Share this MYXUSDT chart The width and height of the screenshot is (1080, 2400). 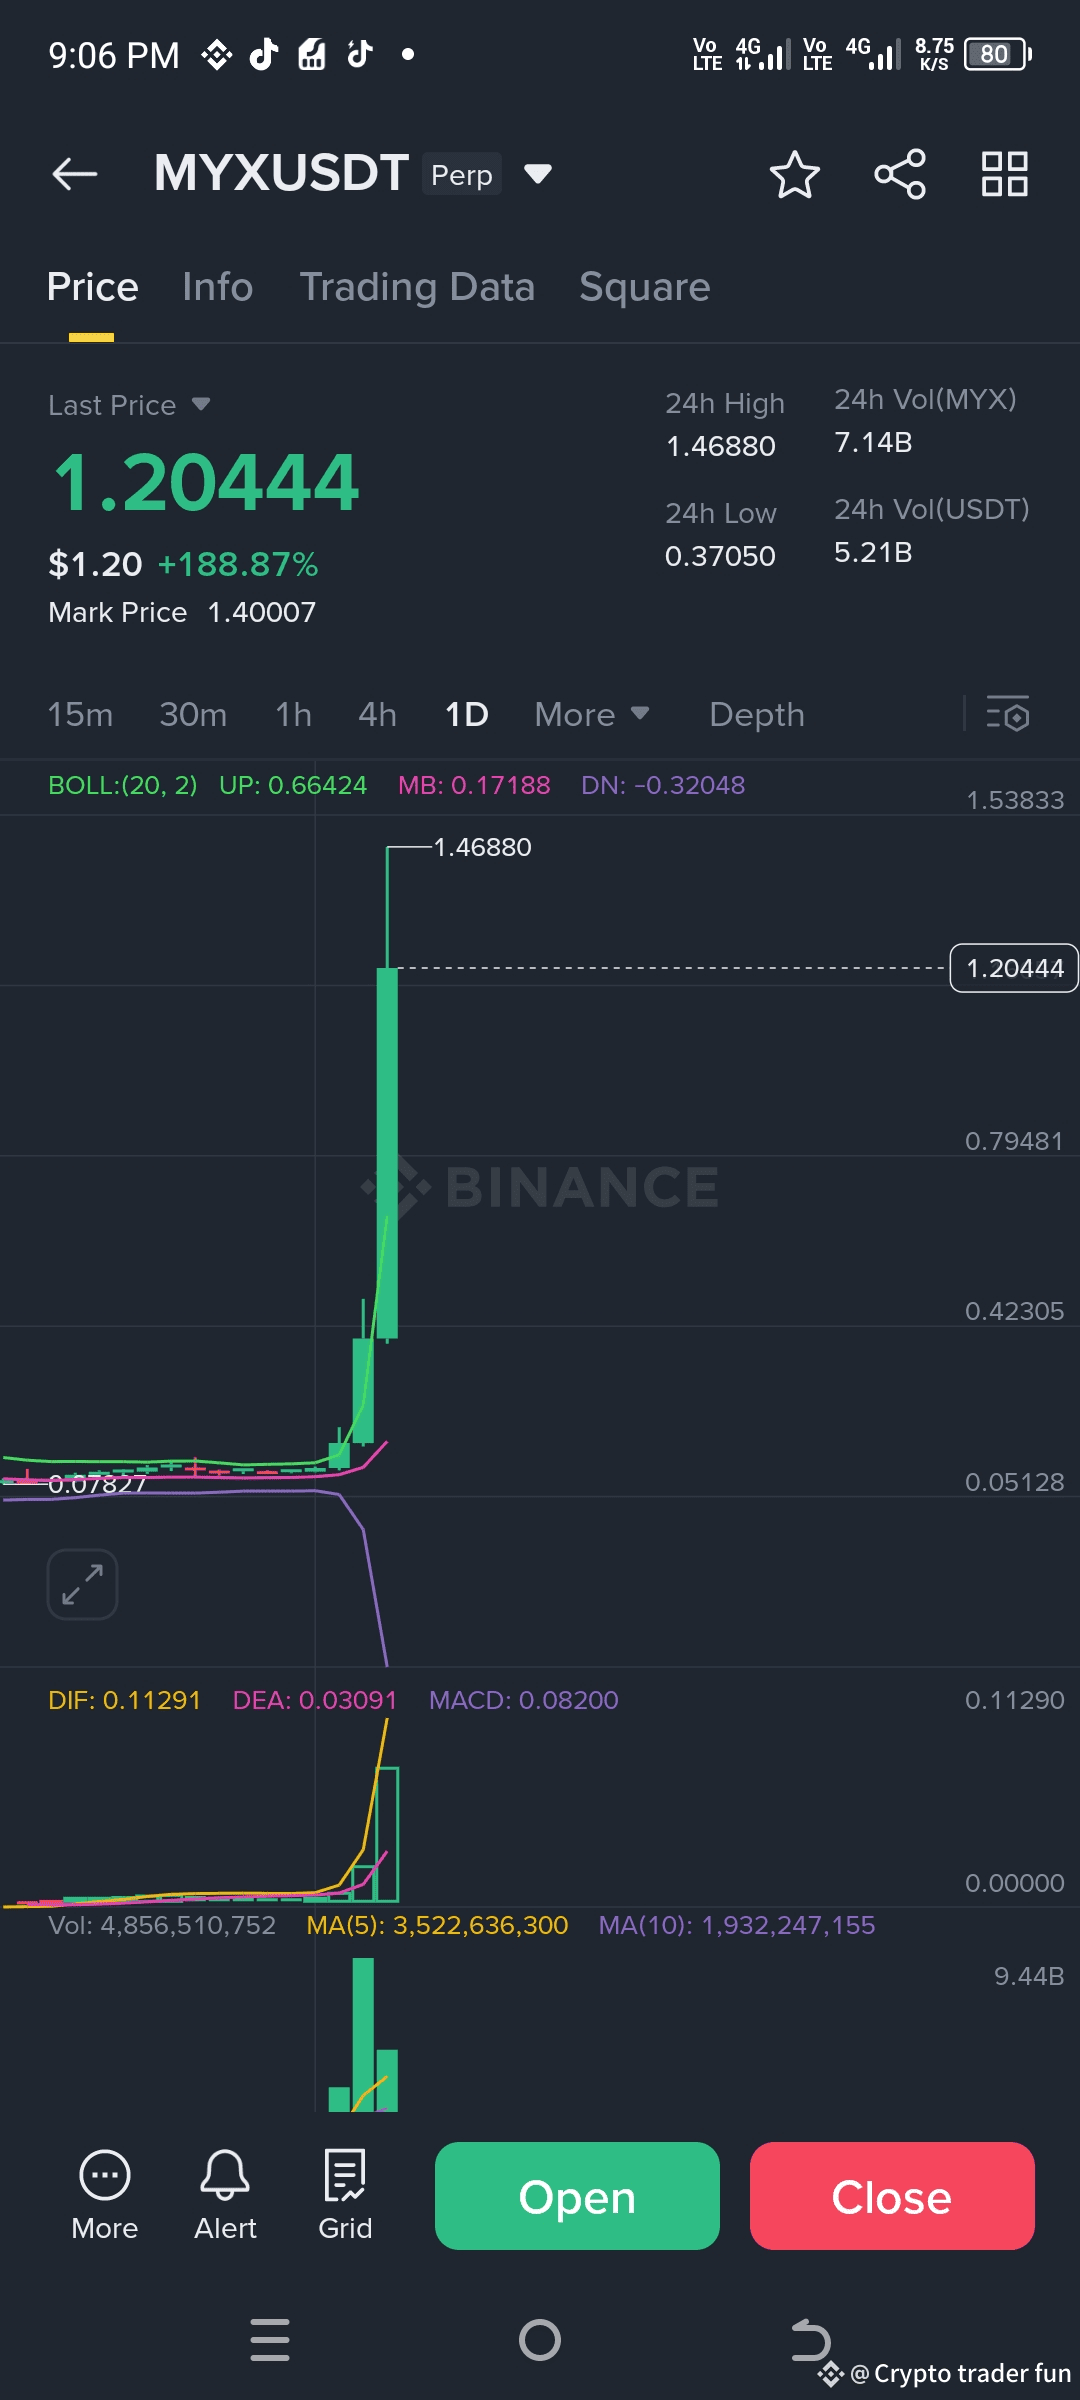click(x=900, y=174)
